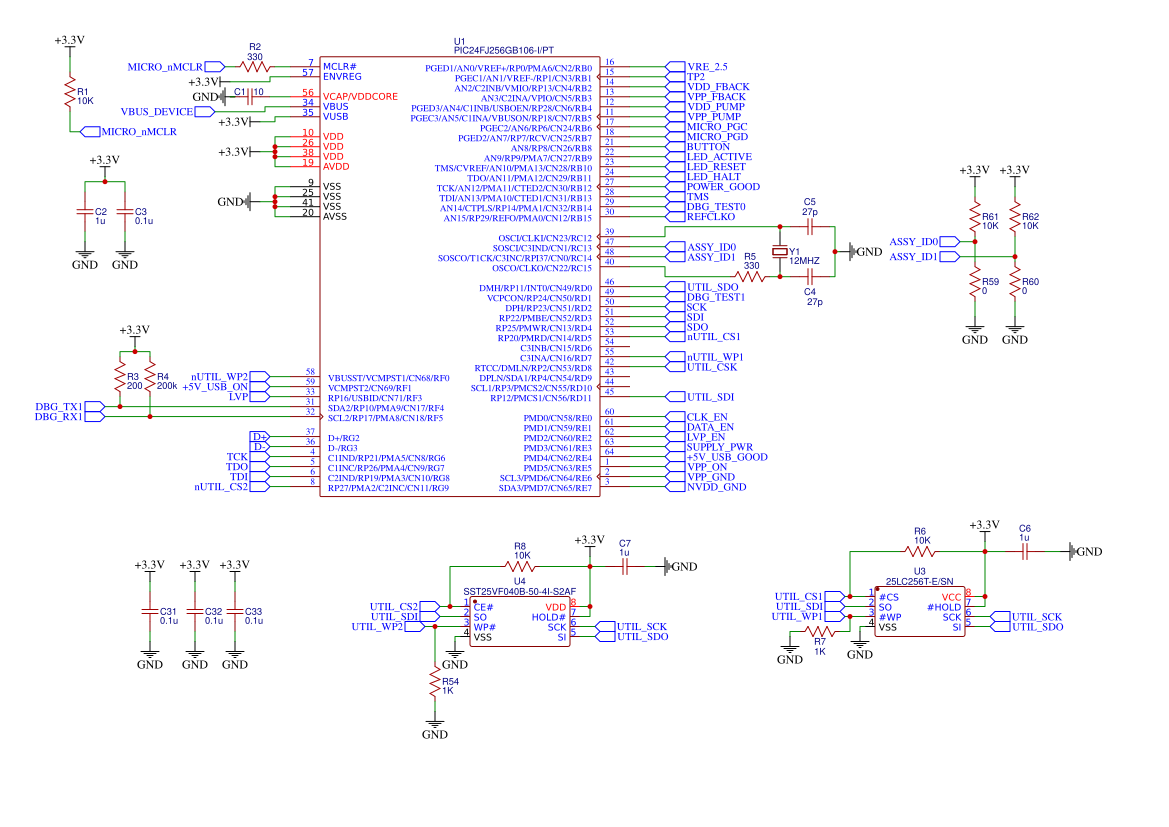Select the nUTIL_CS2 port label
Image resolution: width=1169 pixels, height=827 pixels.
tap(231, 487)
